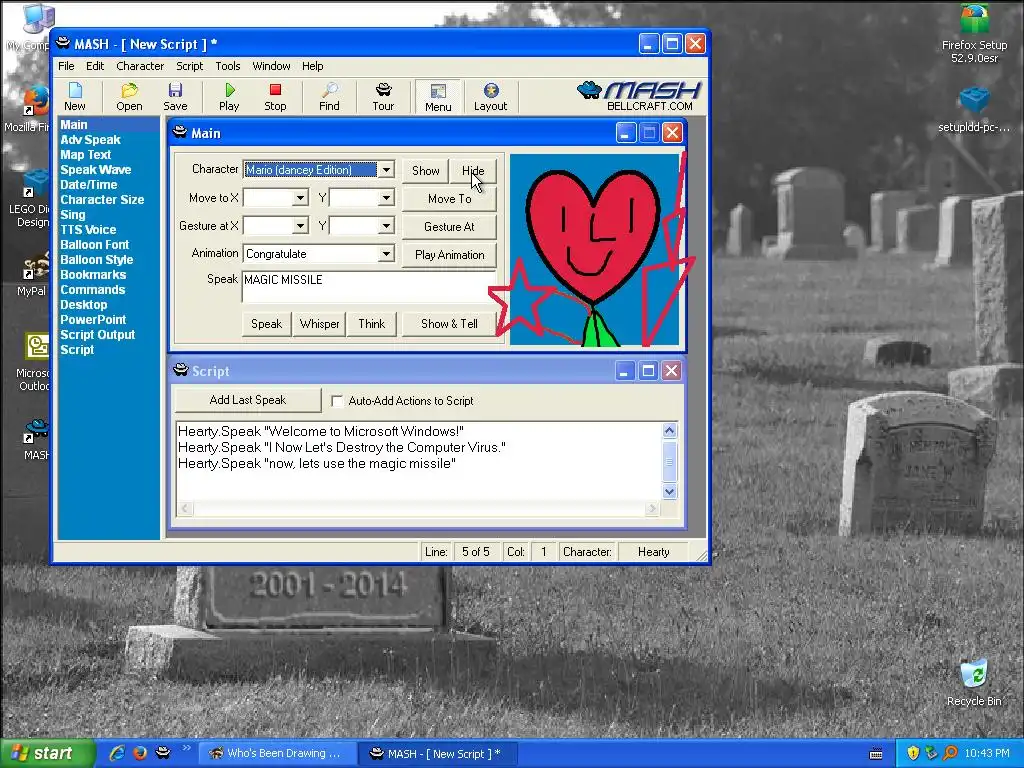1024x768 pixels.
Task: Click the Whisper button
Action: pos(319,324)
